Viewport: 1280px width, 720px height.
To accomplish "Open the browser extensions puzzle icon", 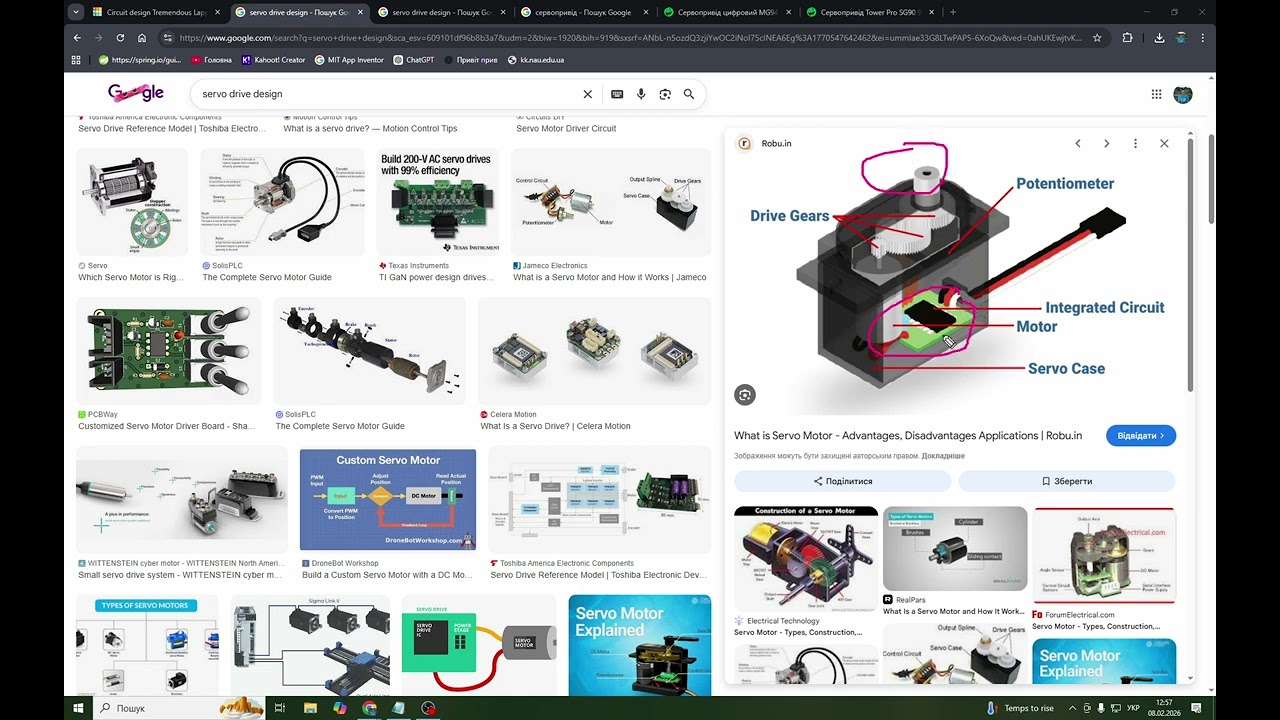I will pos(1128,38).
